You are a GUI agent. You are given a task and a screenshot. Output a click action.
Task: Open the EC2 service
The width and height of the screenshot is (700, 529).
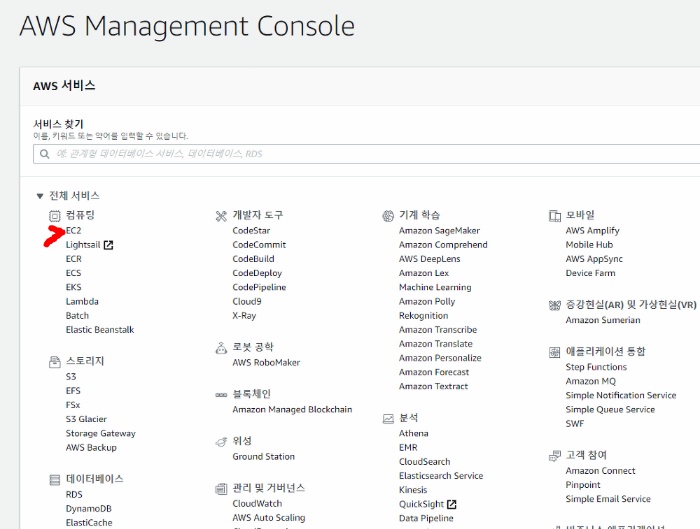point(74,230)
